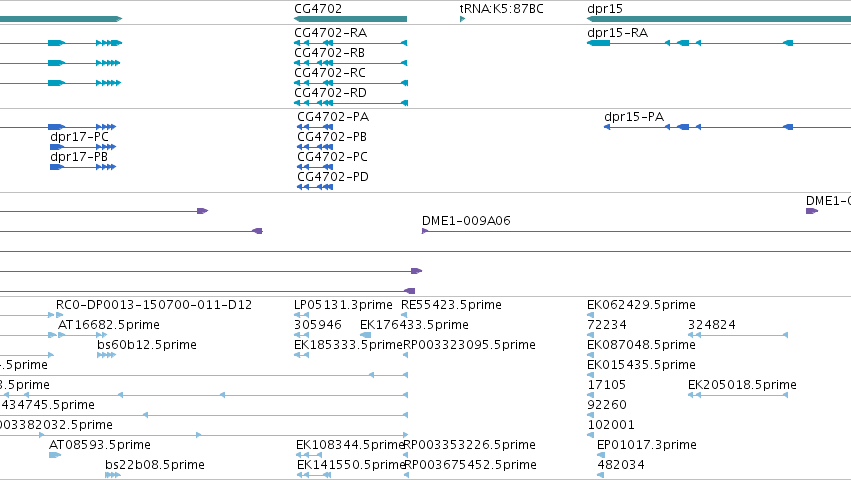Image resolution: width=851 pixels, height=480 pixels.
Task: Click the dpr15-PA protein label
Action: [x=634, y=117]
